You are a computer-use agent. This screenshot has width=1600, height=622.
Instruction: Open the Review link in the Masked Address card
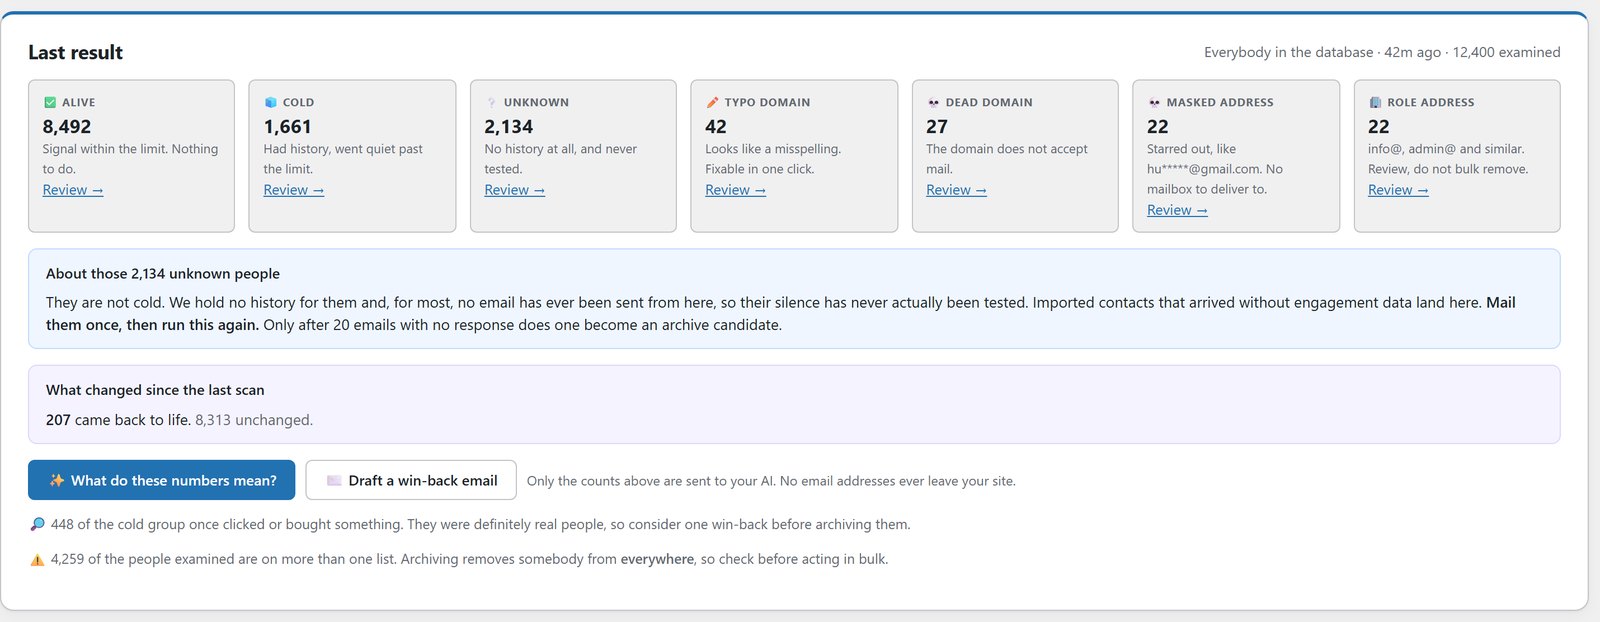point(1178,210)
